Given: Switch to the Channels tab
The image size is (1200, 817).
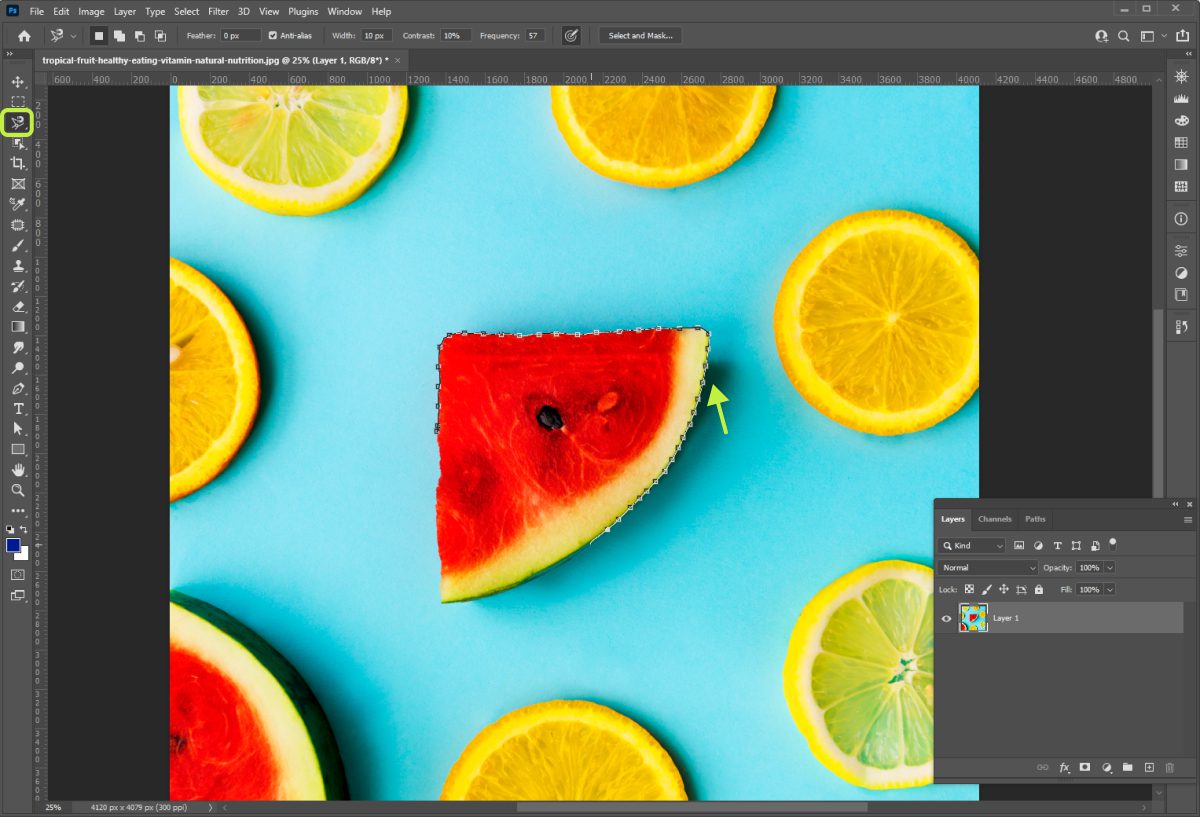Looking at the screenshot, I should [x=995, y=519].
